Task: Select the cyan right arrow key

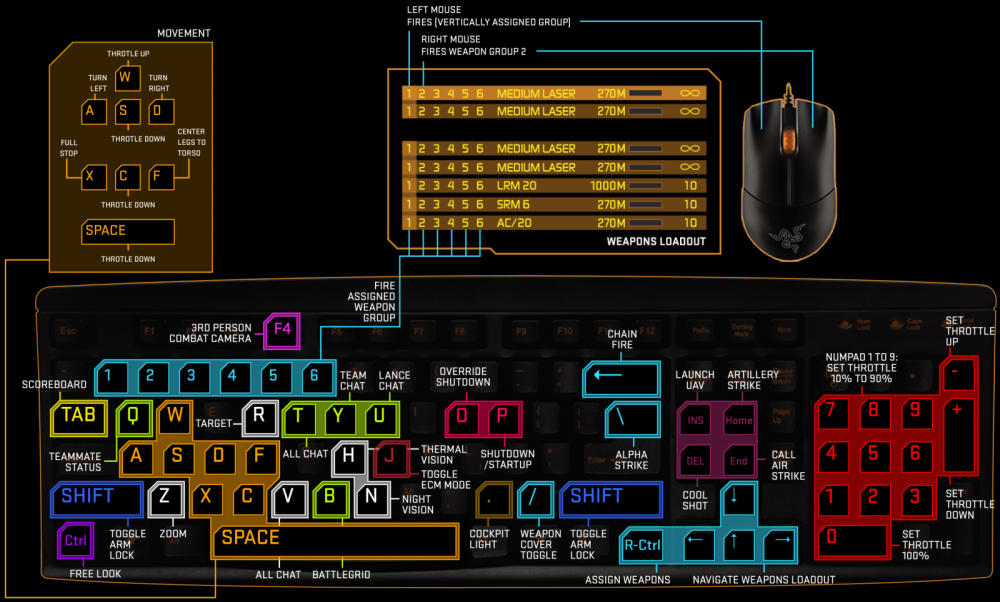Action: (x=780, y=545)
